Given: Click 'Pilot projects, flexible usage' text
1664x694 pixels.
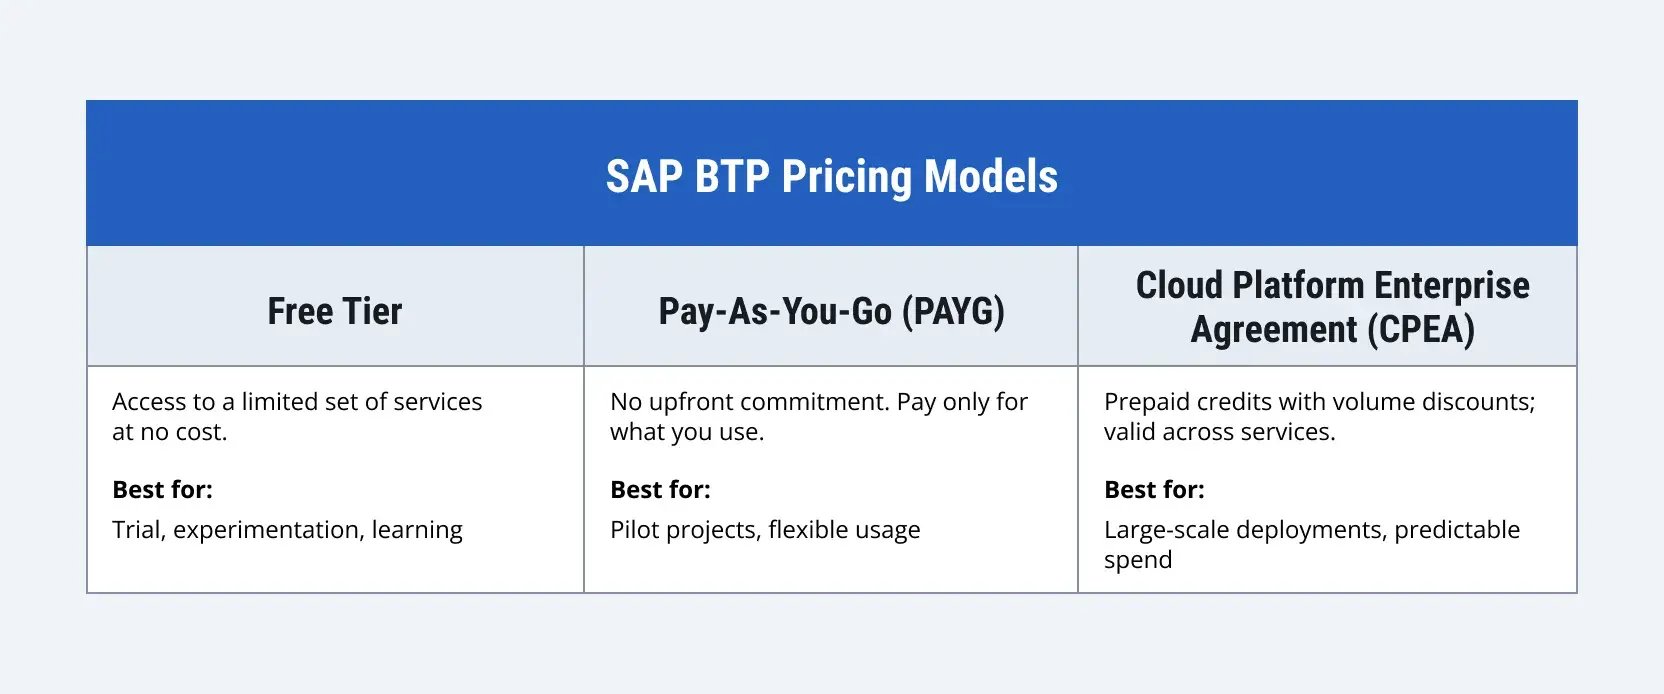Looking at the screenshot, I should point(765,530).
